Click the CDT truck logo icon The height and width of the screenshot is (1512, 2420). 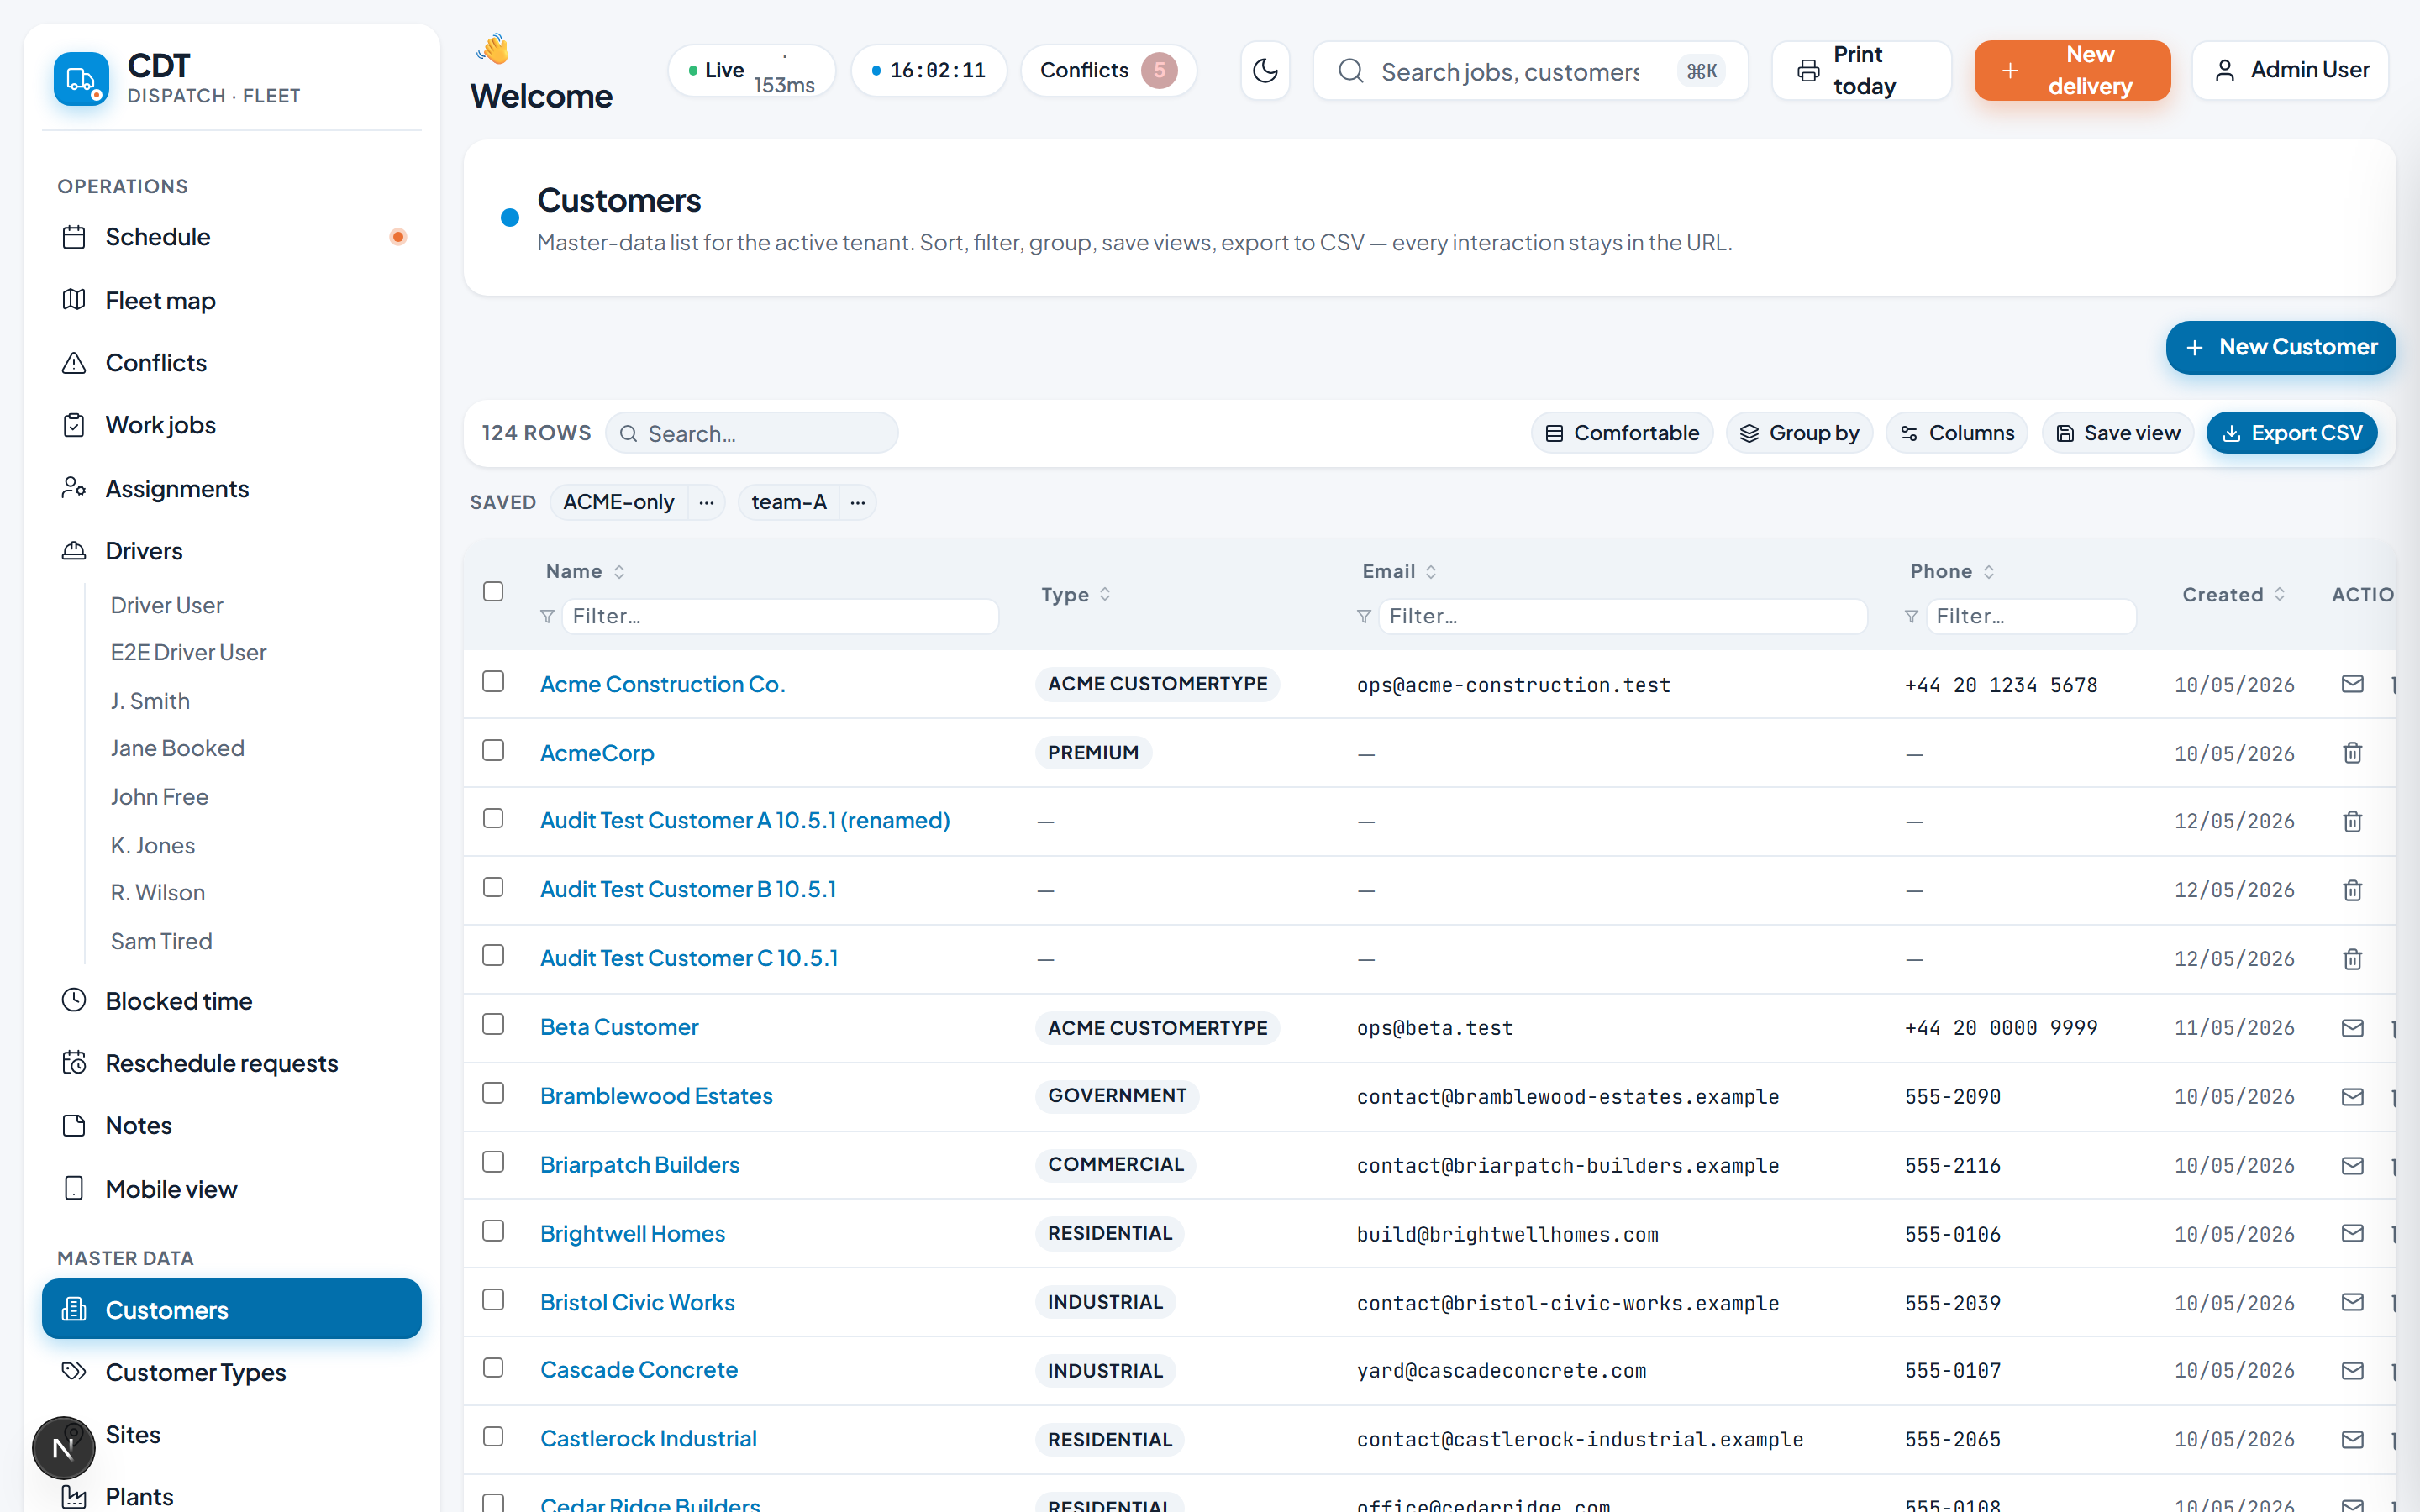point(81,79)
